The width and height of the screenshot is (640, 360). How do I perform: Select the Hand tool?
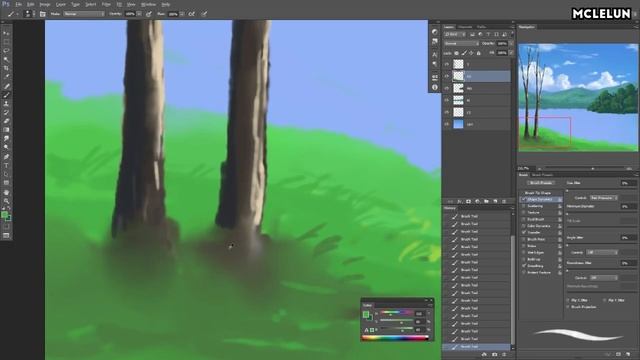coord(6,192)
